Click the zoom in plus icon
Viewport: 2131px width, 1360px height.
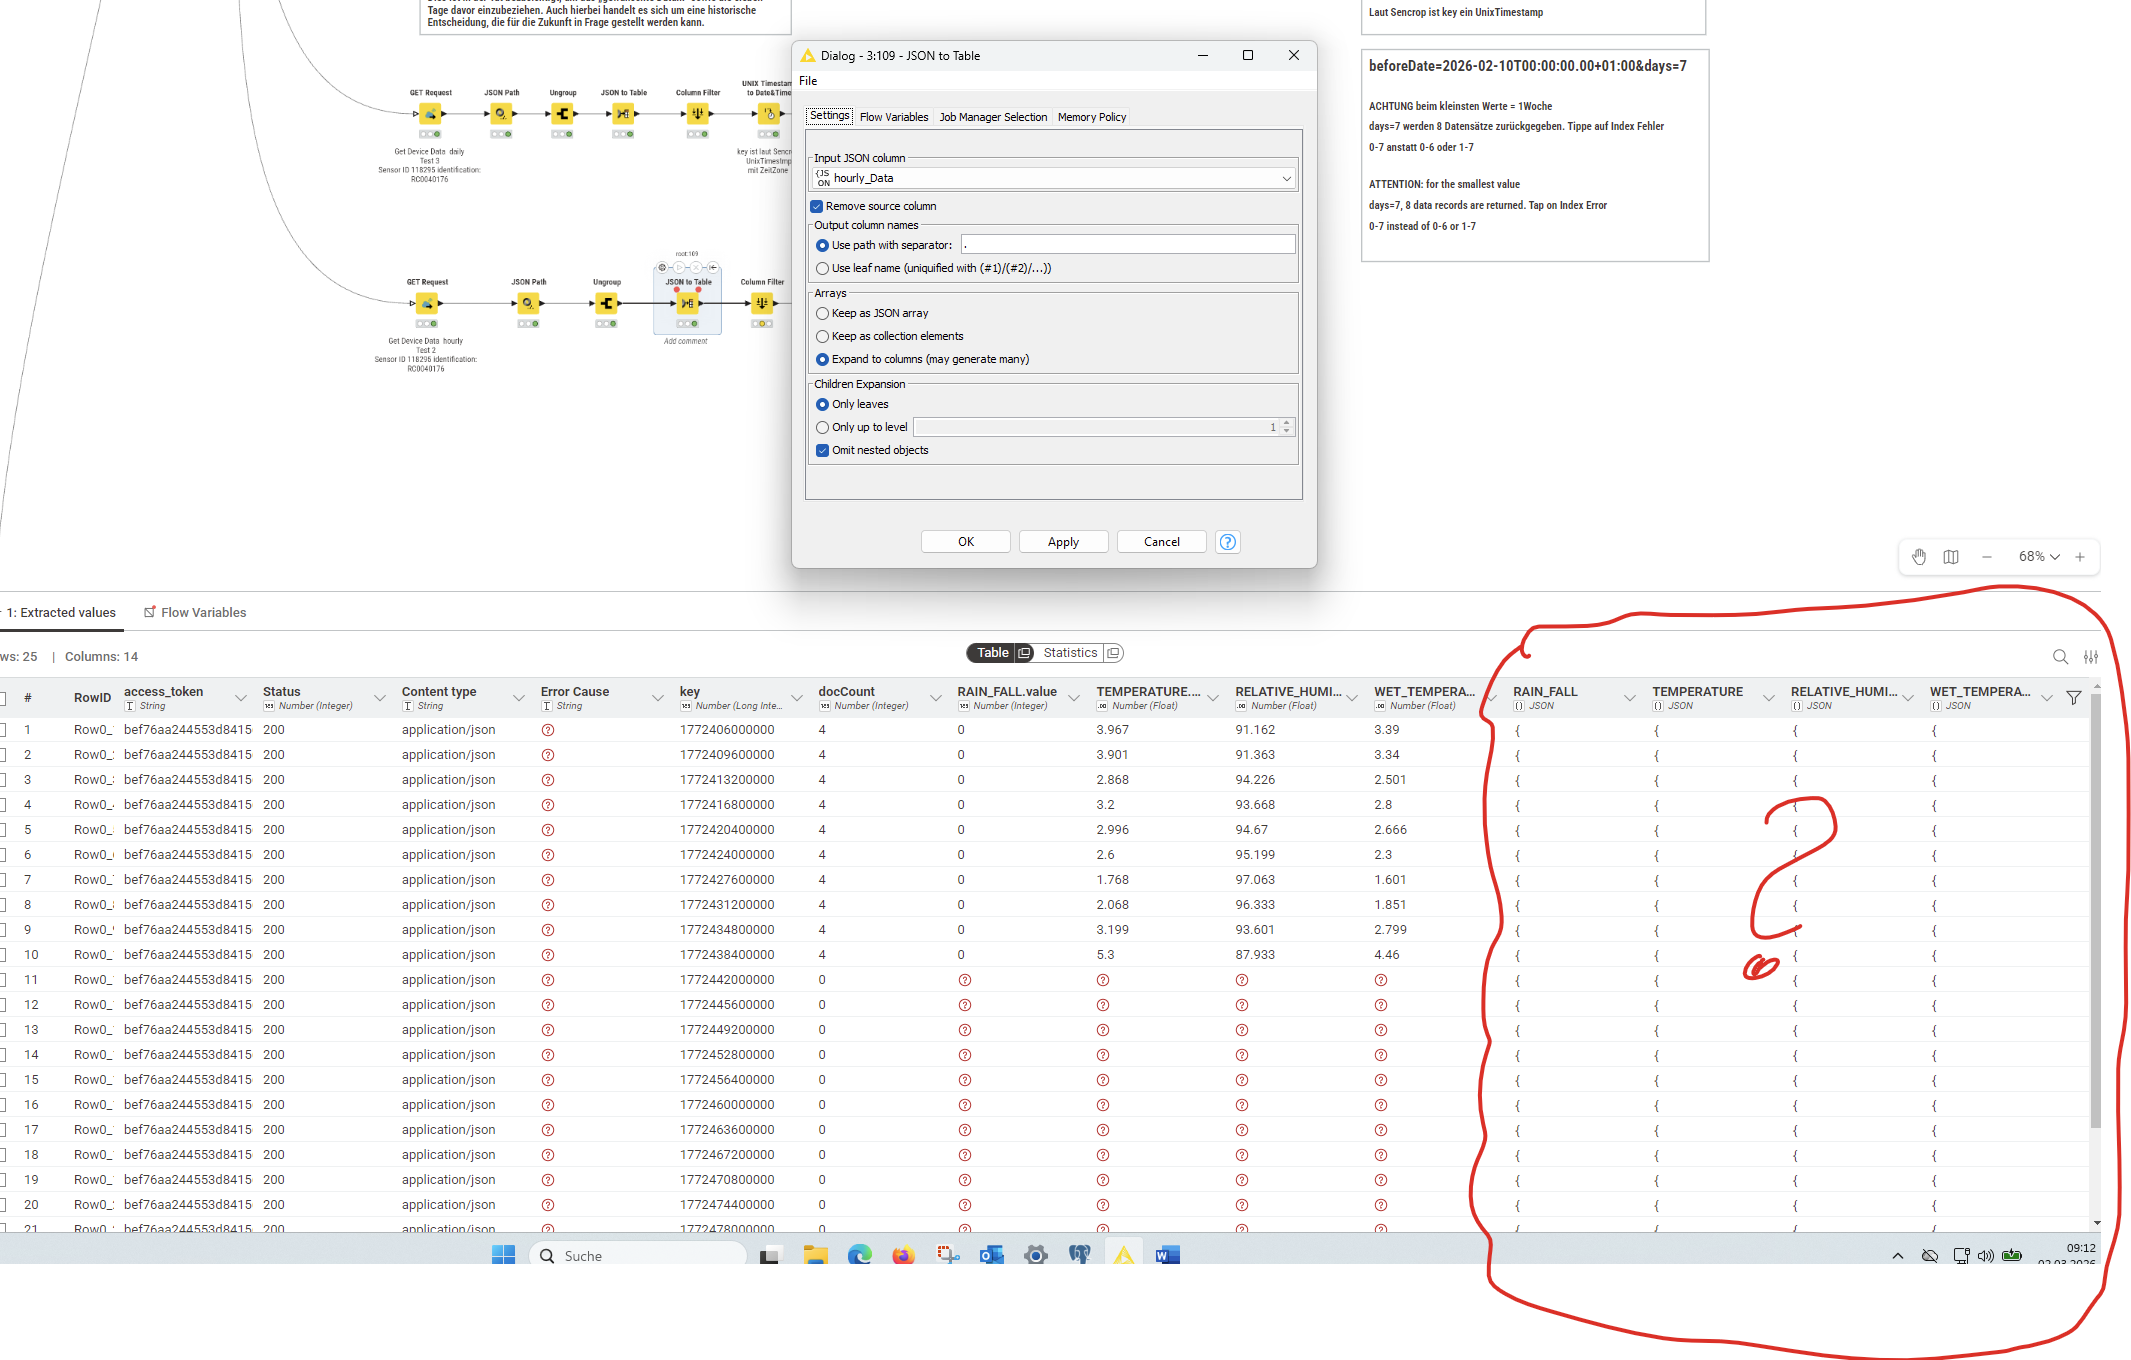point(2080,557)
